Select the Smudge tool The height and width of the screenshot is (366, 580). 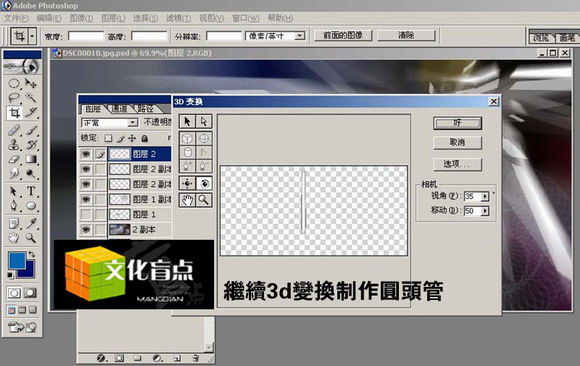click(14, 174)
